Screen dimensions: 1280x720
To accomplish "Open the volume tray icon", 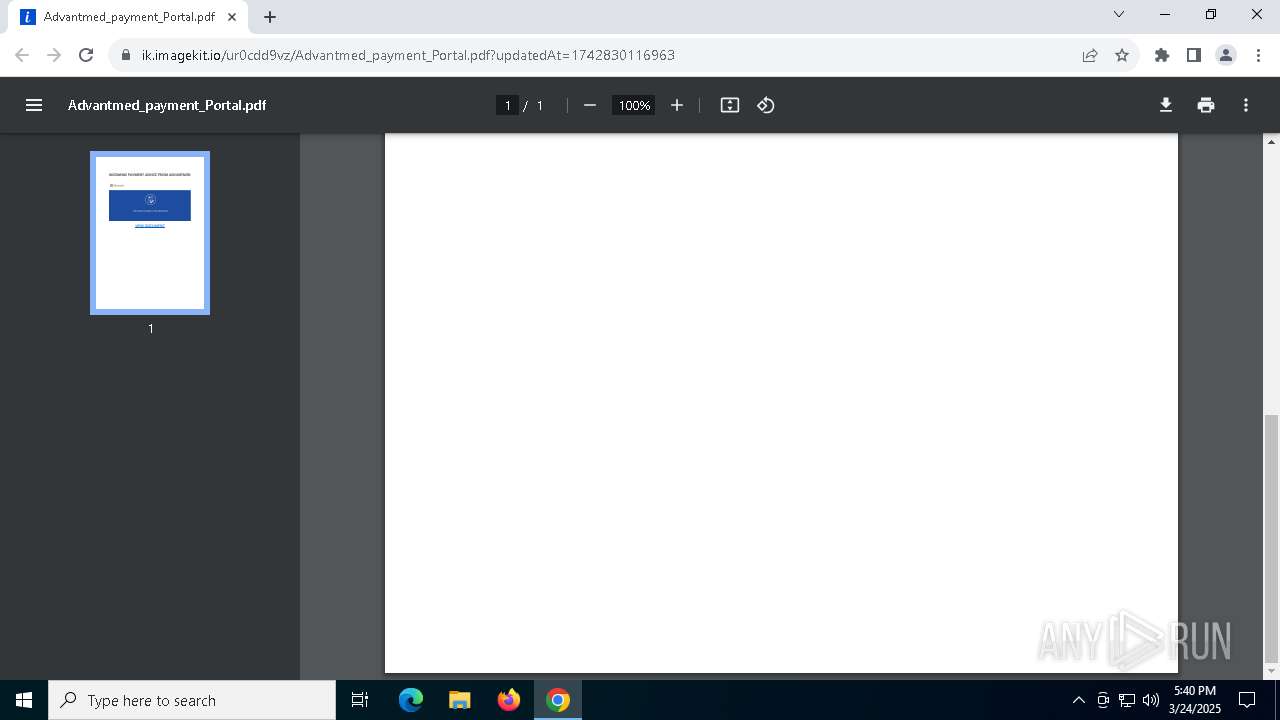I will coord(1151,700).
